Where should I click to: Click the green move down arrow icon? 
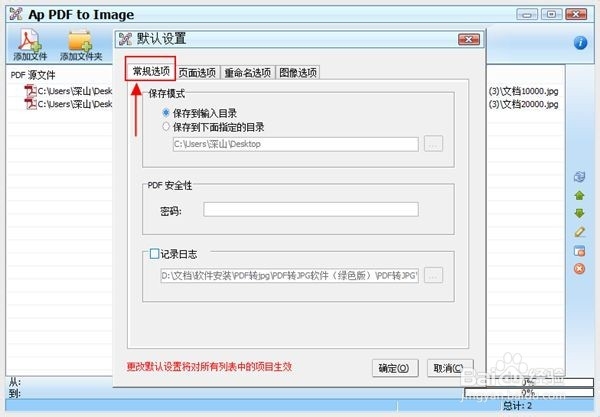point(579,213)
